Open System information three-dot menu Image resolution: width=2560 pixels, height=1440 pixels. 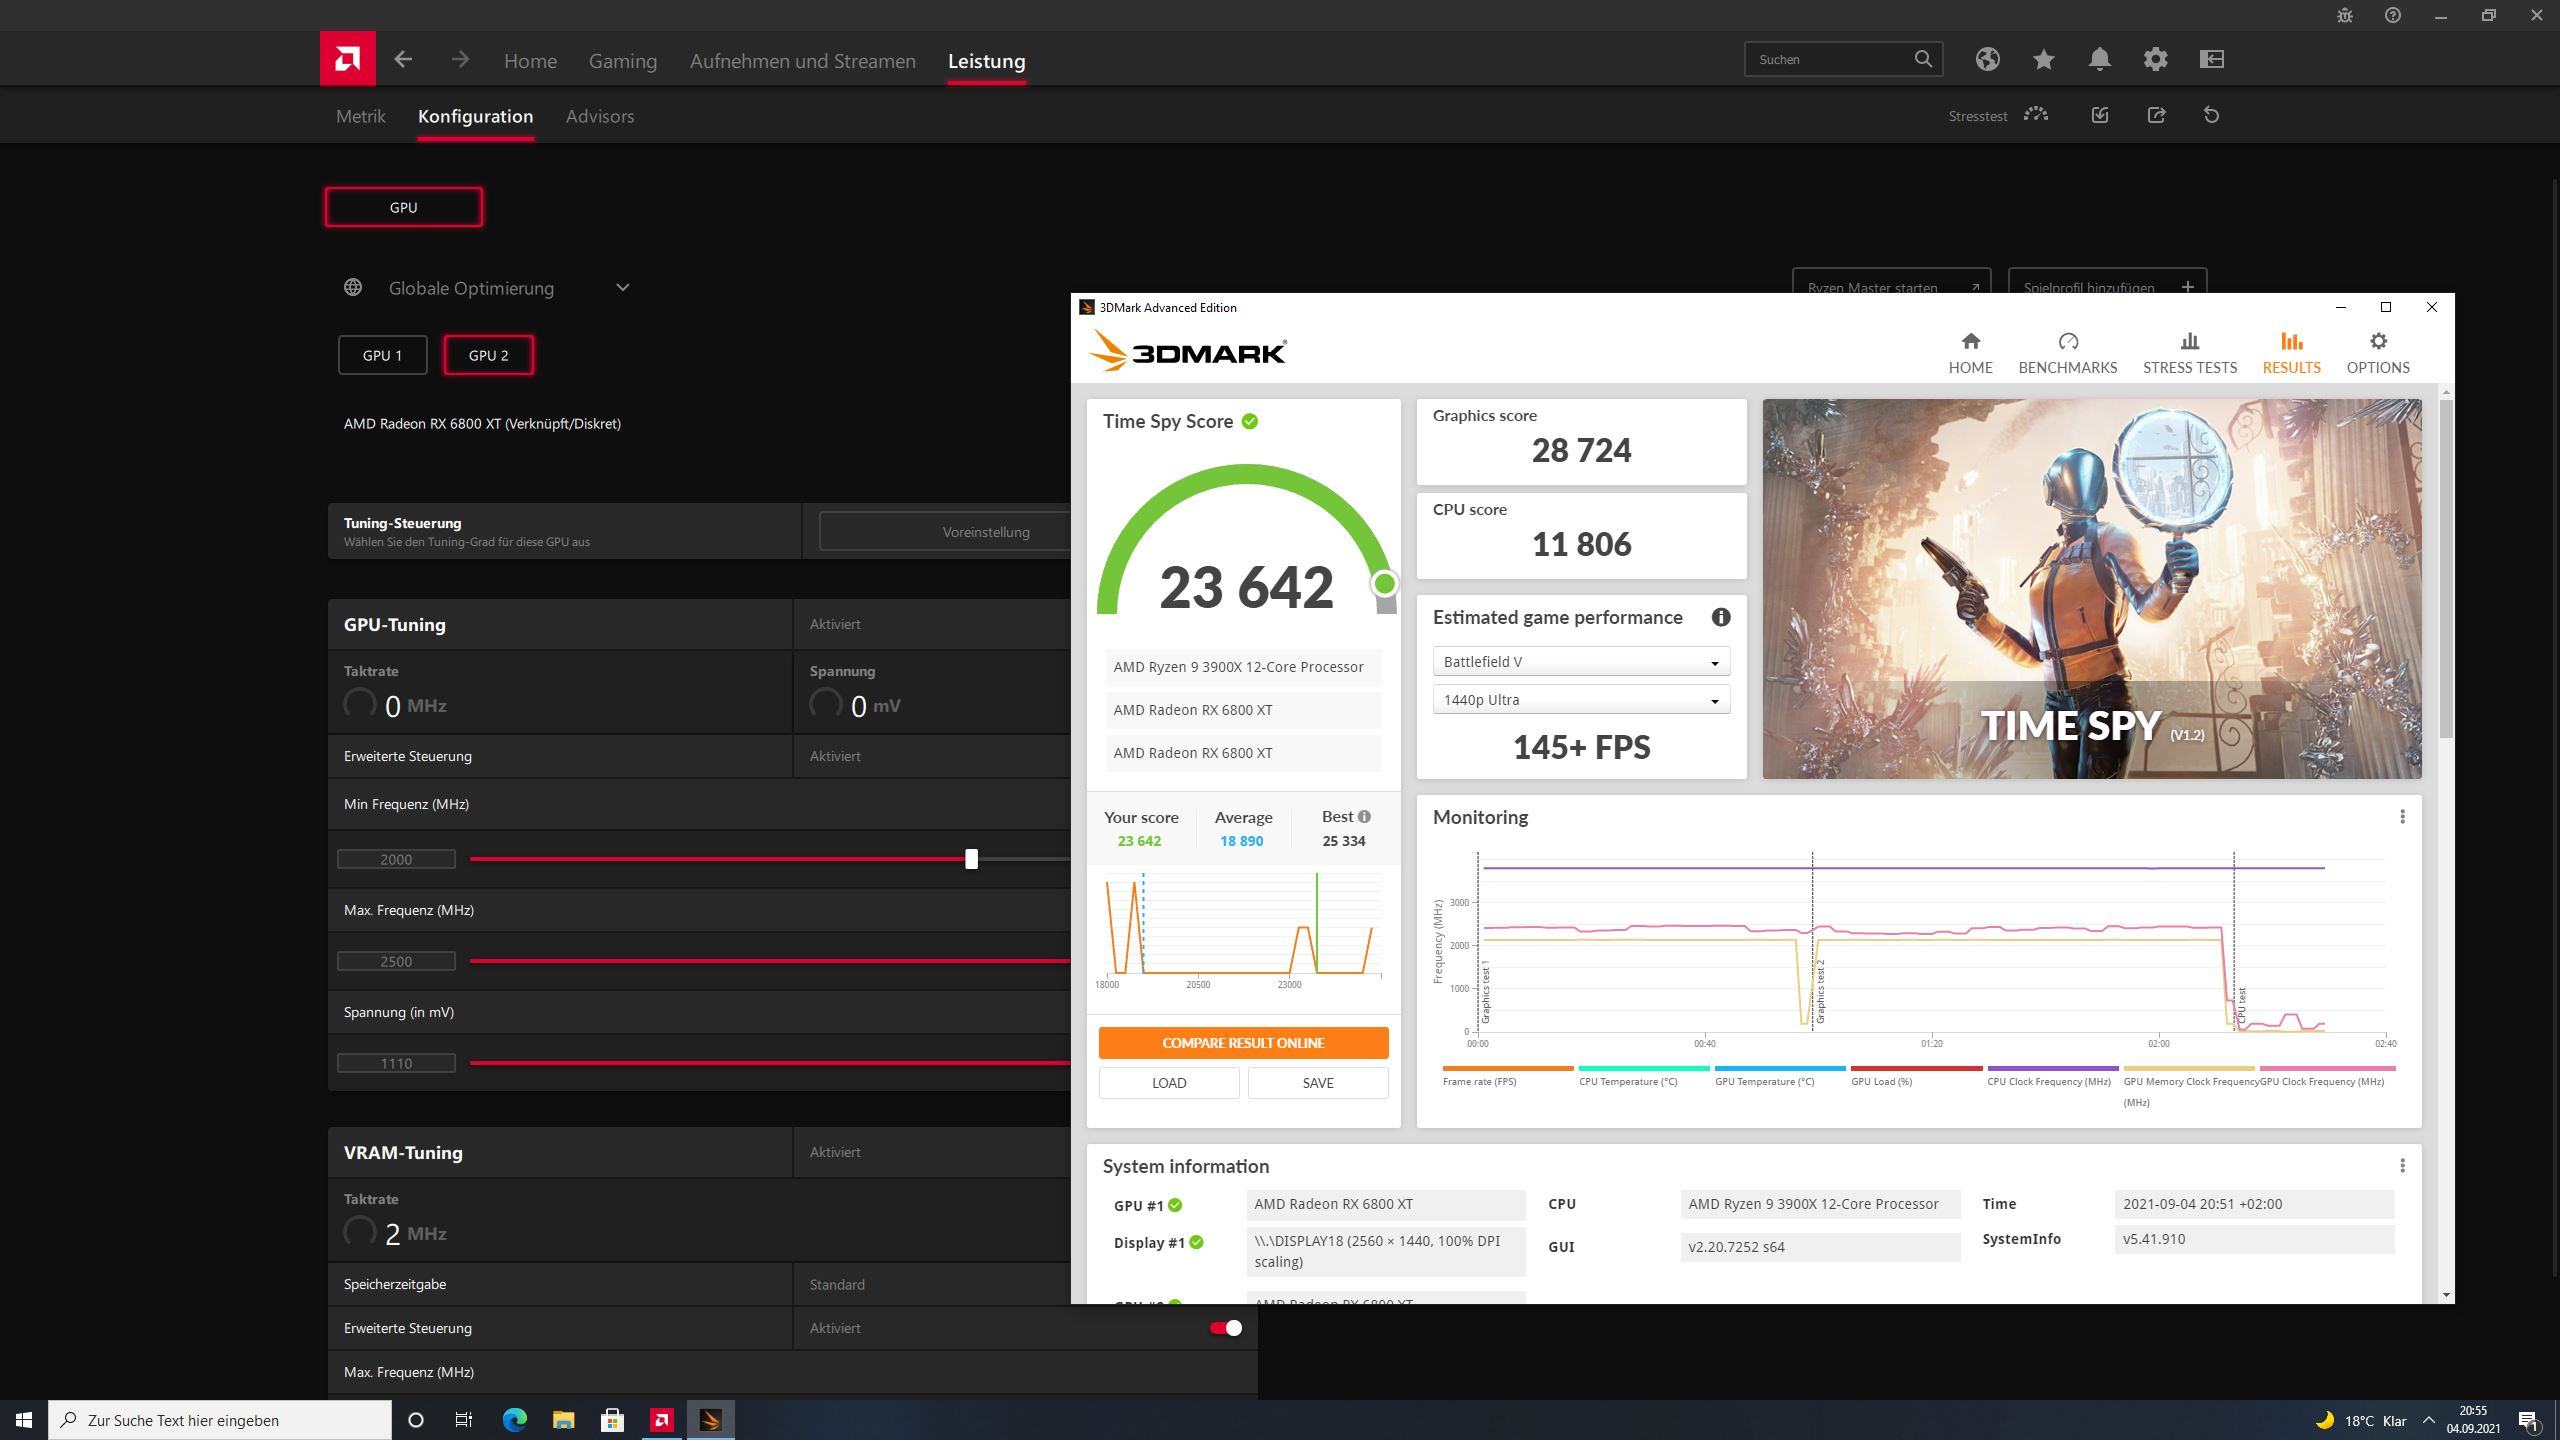click(x=2402, y=1166)
